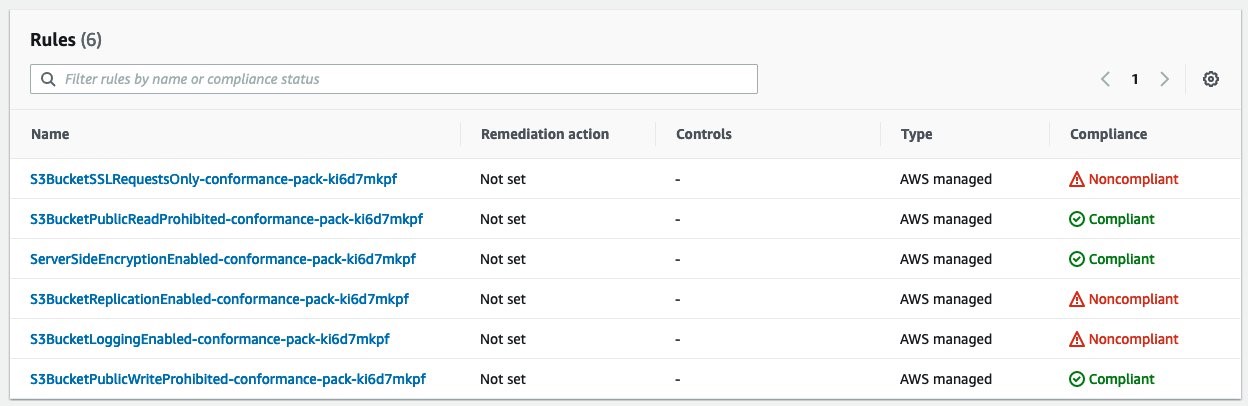Click the check icon for S3BucketPublicWriteProhibited row
This screenshot has height=406, width=1248.
point(1077,379)
